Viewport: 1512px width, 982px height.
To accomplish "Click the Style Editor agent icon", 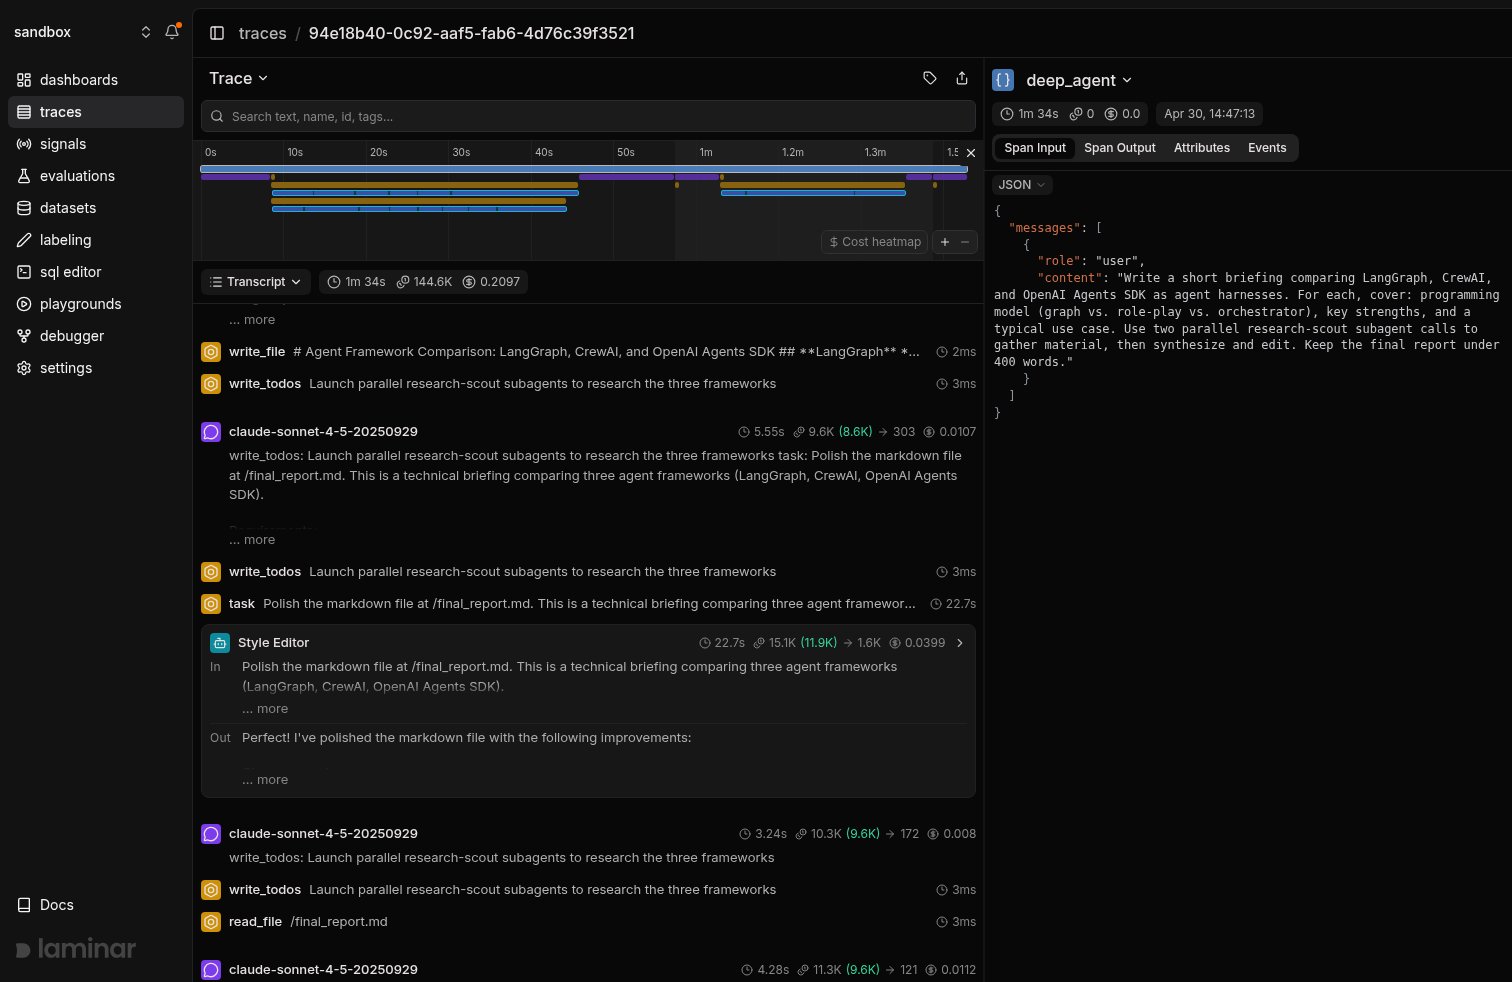I will tap(220, 643).
